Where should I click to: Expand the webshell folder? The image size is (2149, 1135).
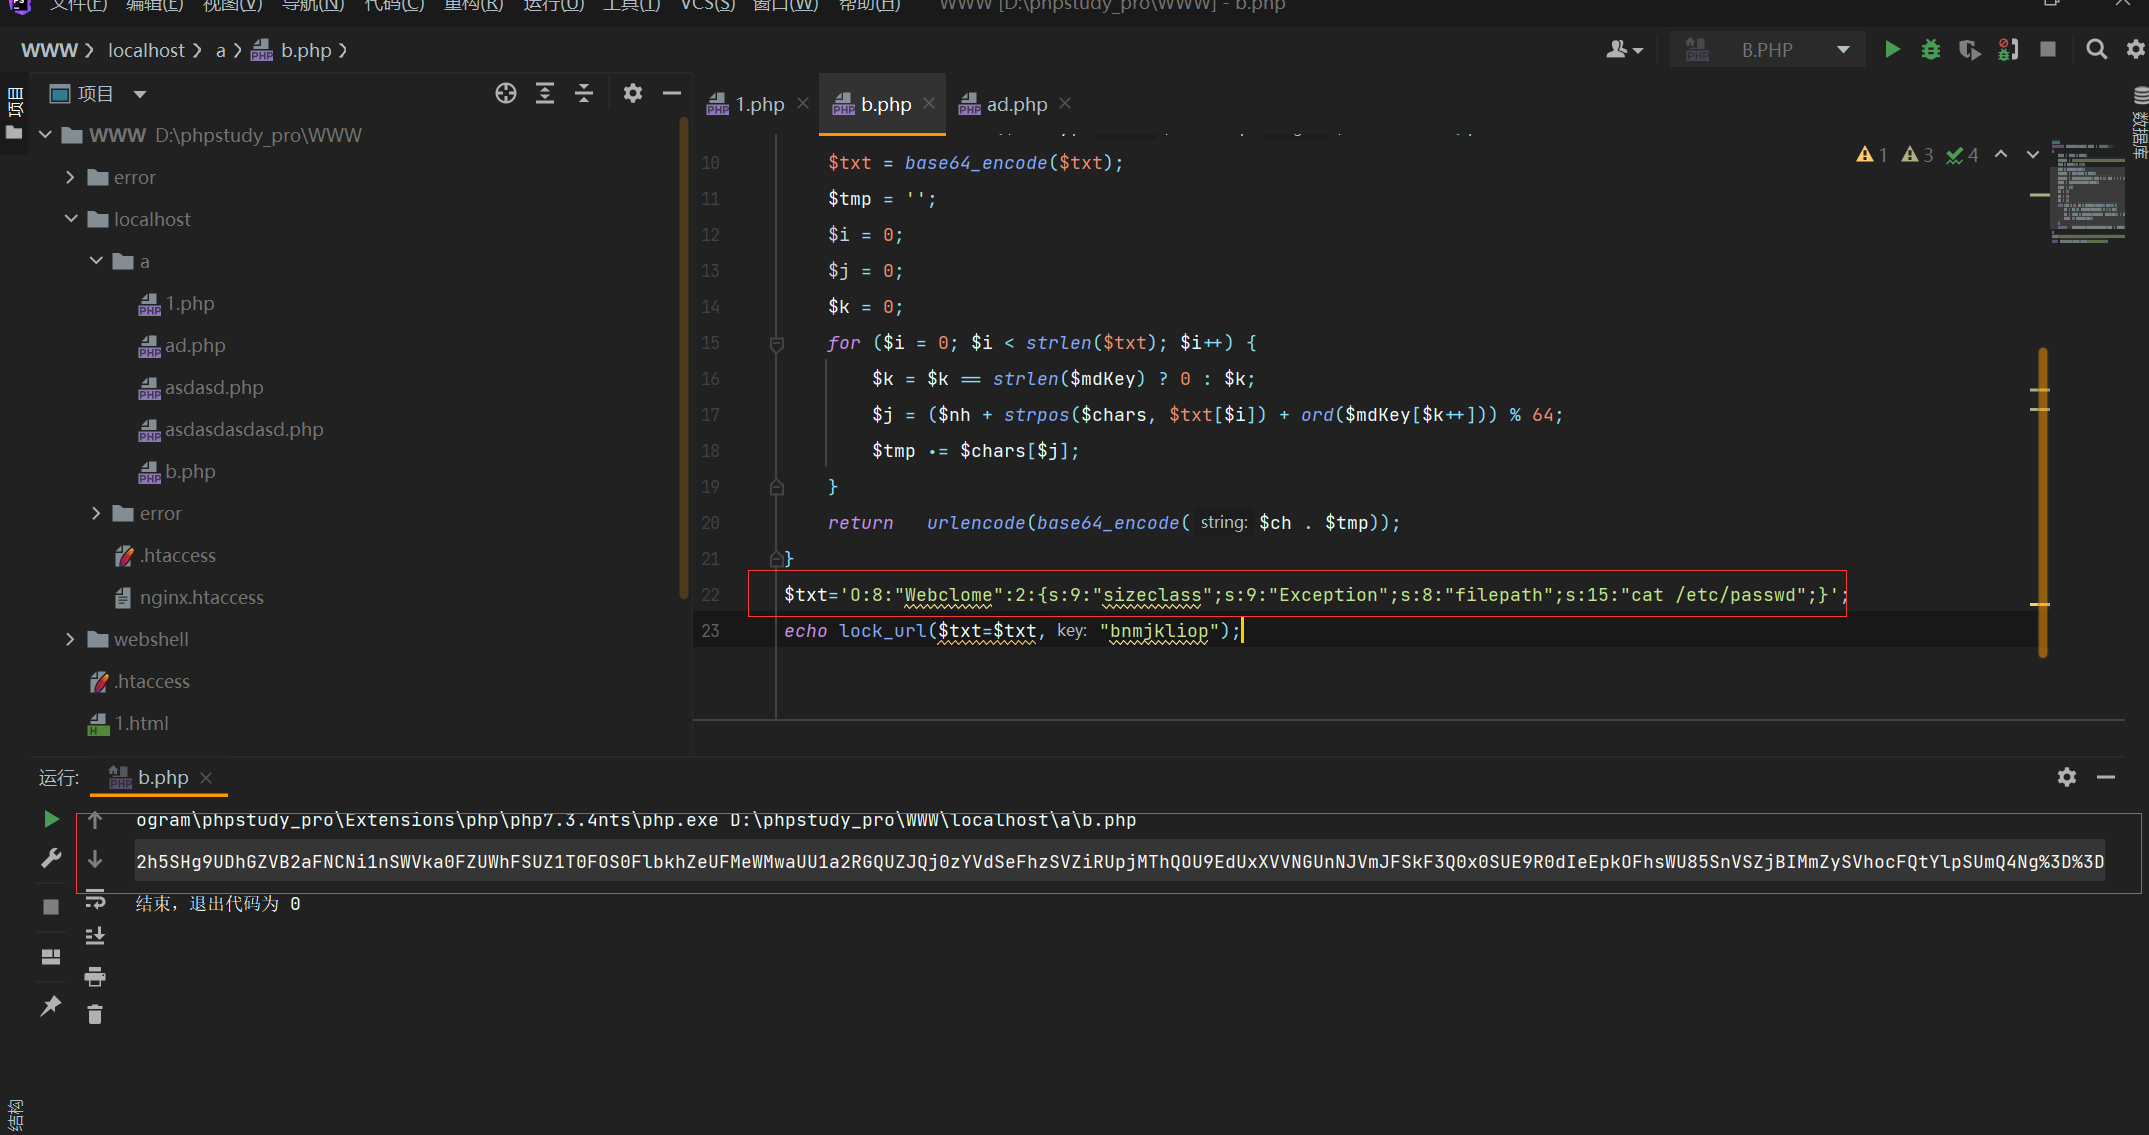pos(70,639)
